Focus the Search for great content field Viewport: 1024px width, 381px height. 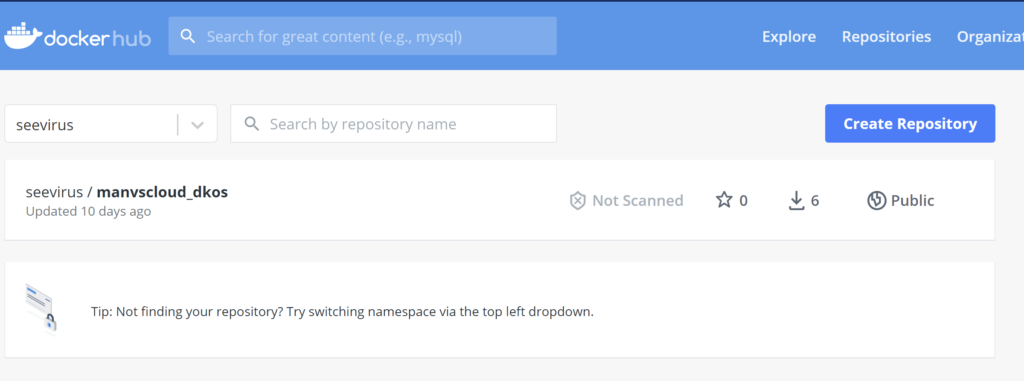(362, 36)
